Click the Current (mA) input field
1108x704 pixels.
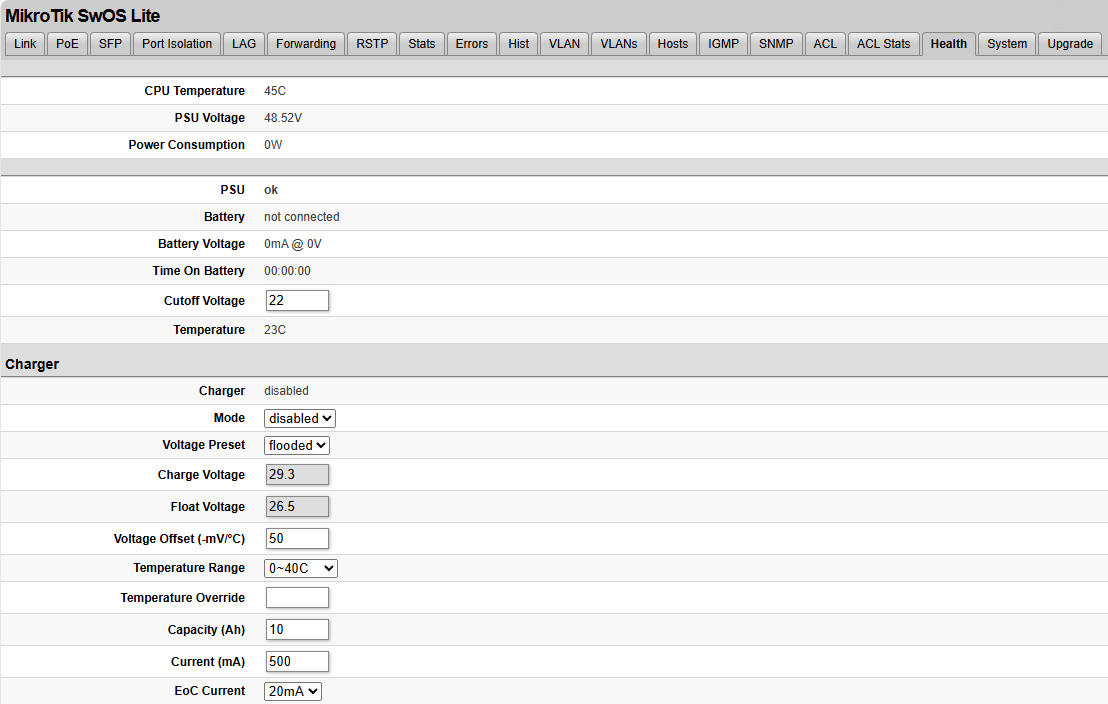pyautogui.click(x=297, y=662)
